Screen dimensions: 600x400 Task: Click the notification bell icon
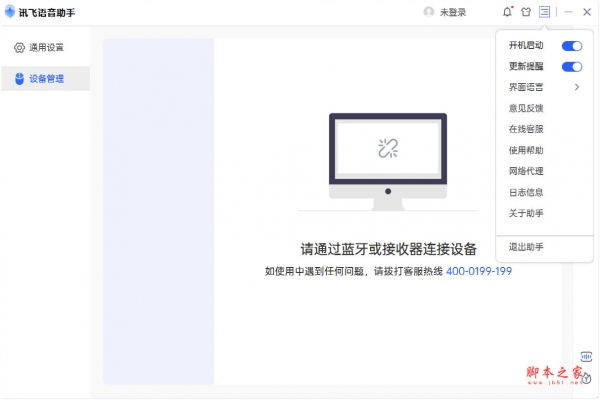(x=507, y=12)
